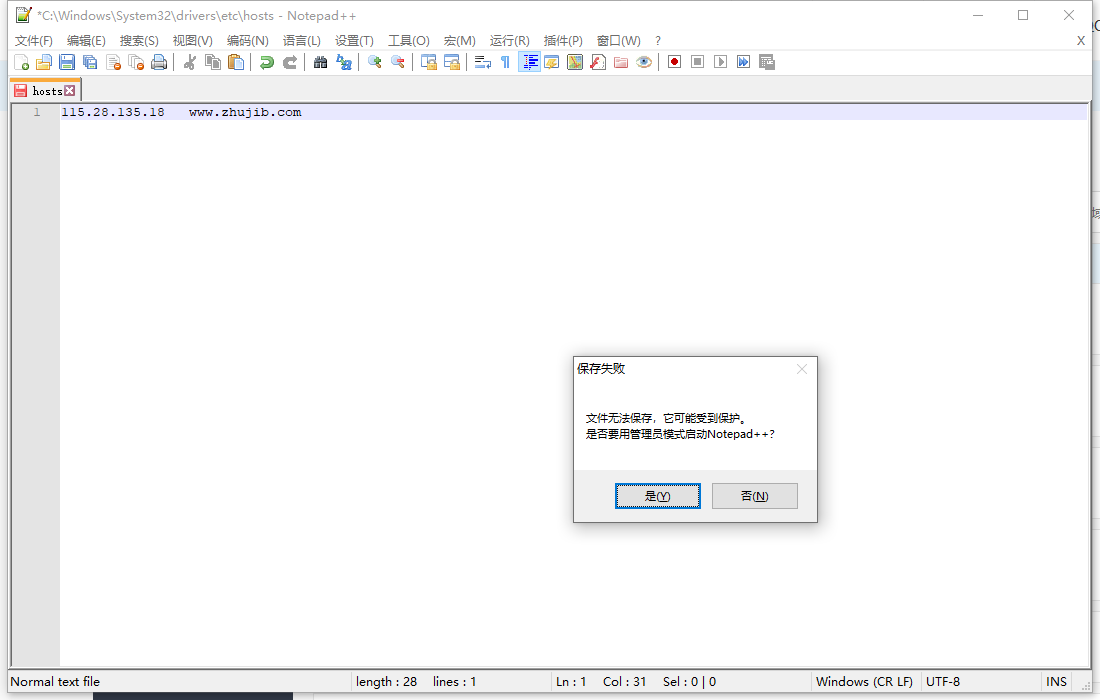Select the hosts document tab
The height and width of the screenshot is (700, 1100).
click(46, 91)
